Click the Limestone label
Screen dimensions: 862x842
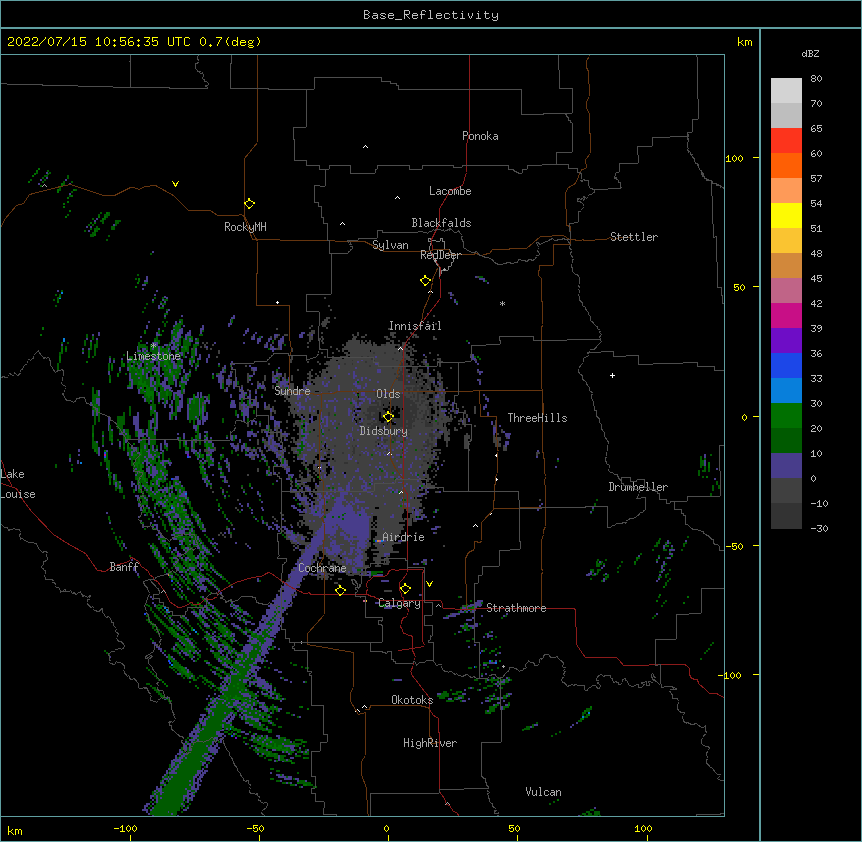(153, 356)
